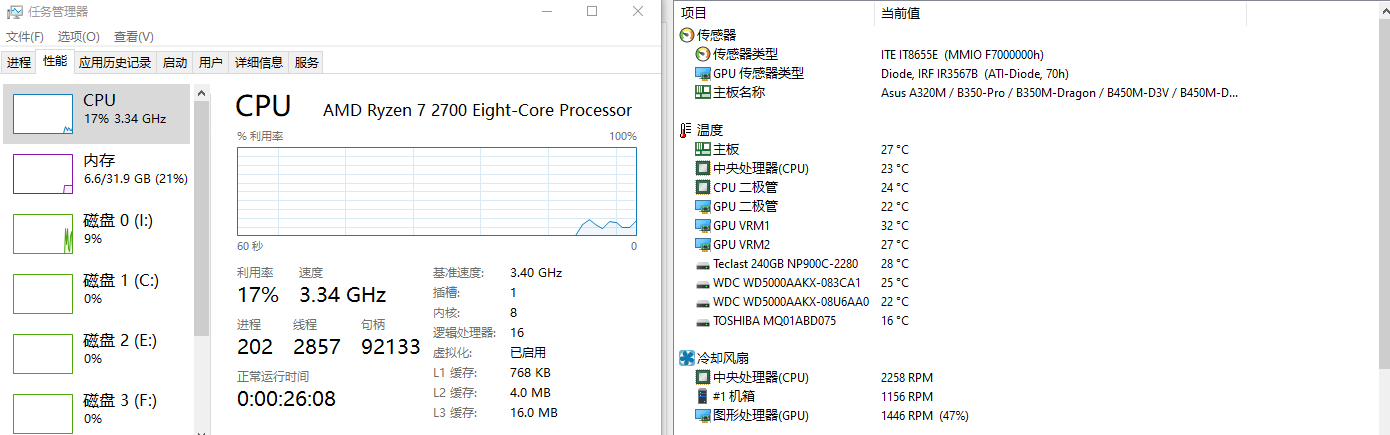Click the 项目 column header
1390x435 pixels.
[693, 13]
